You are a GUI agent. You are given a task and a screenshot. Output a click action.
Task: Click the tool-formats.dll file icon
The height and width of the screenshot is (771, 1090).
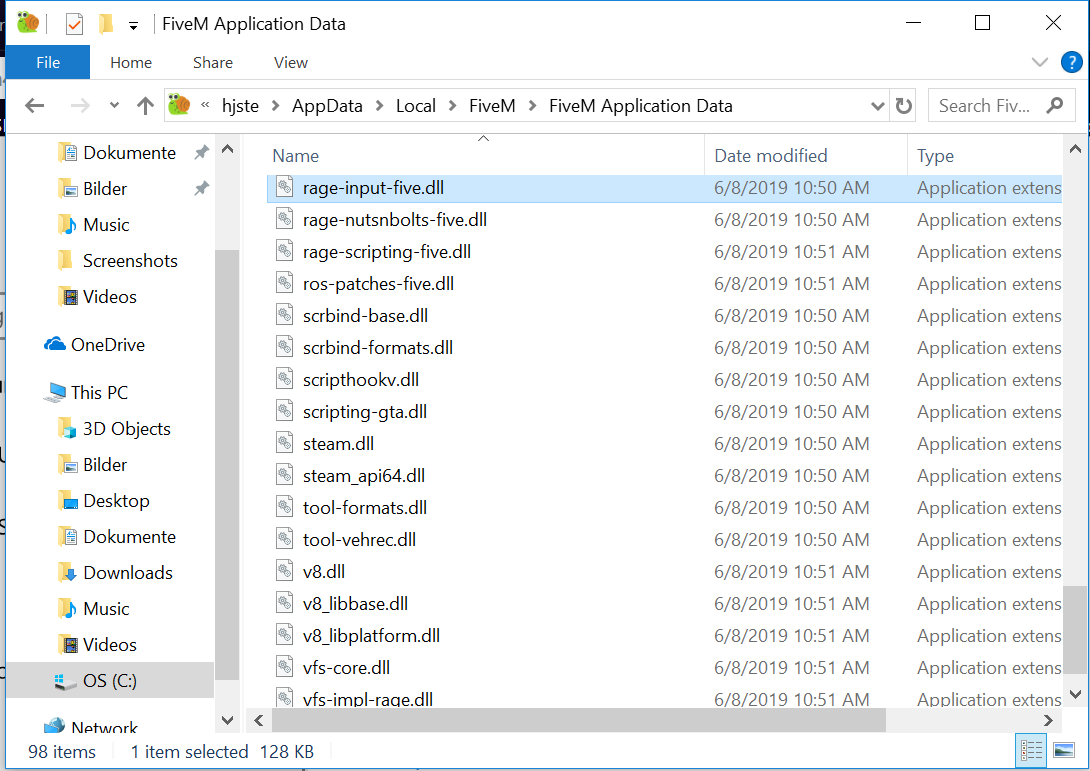[x=284, y=508]
